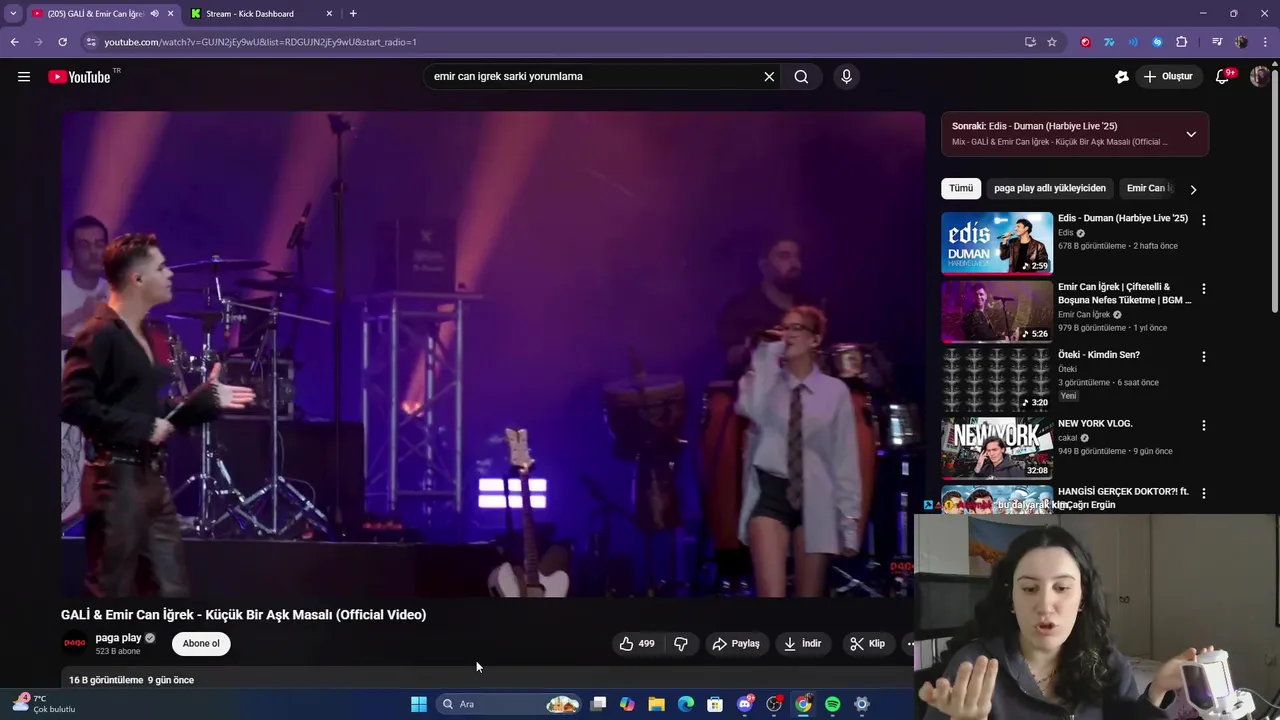Select the 'Tümü' filter chip
This screenshot has width=1280, height=720.
click(961, 188)
